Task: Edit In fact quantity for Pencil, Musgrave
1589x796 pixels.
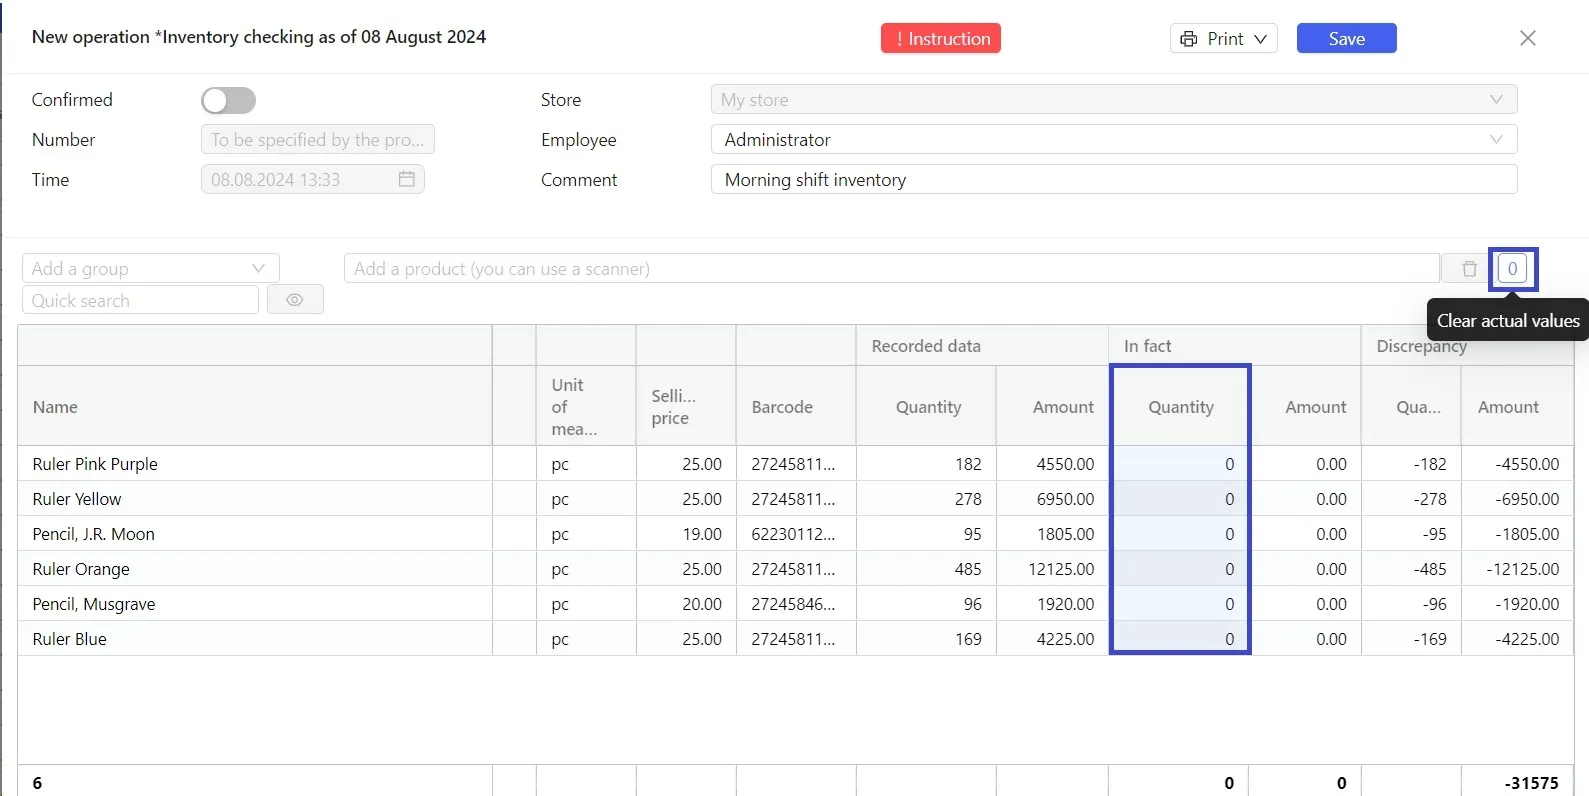Action: pos(1180,604)
